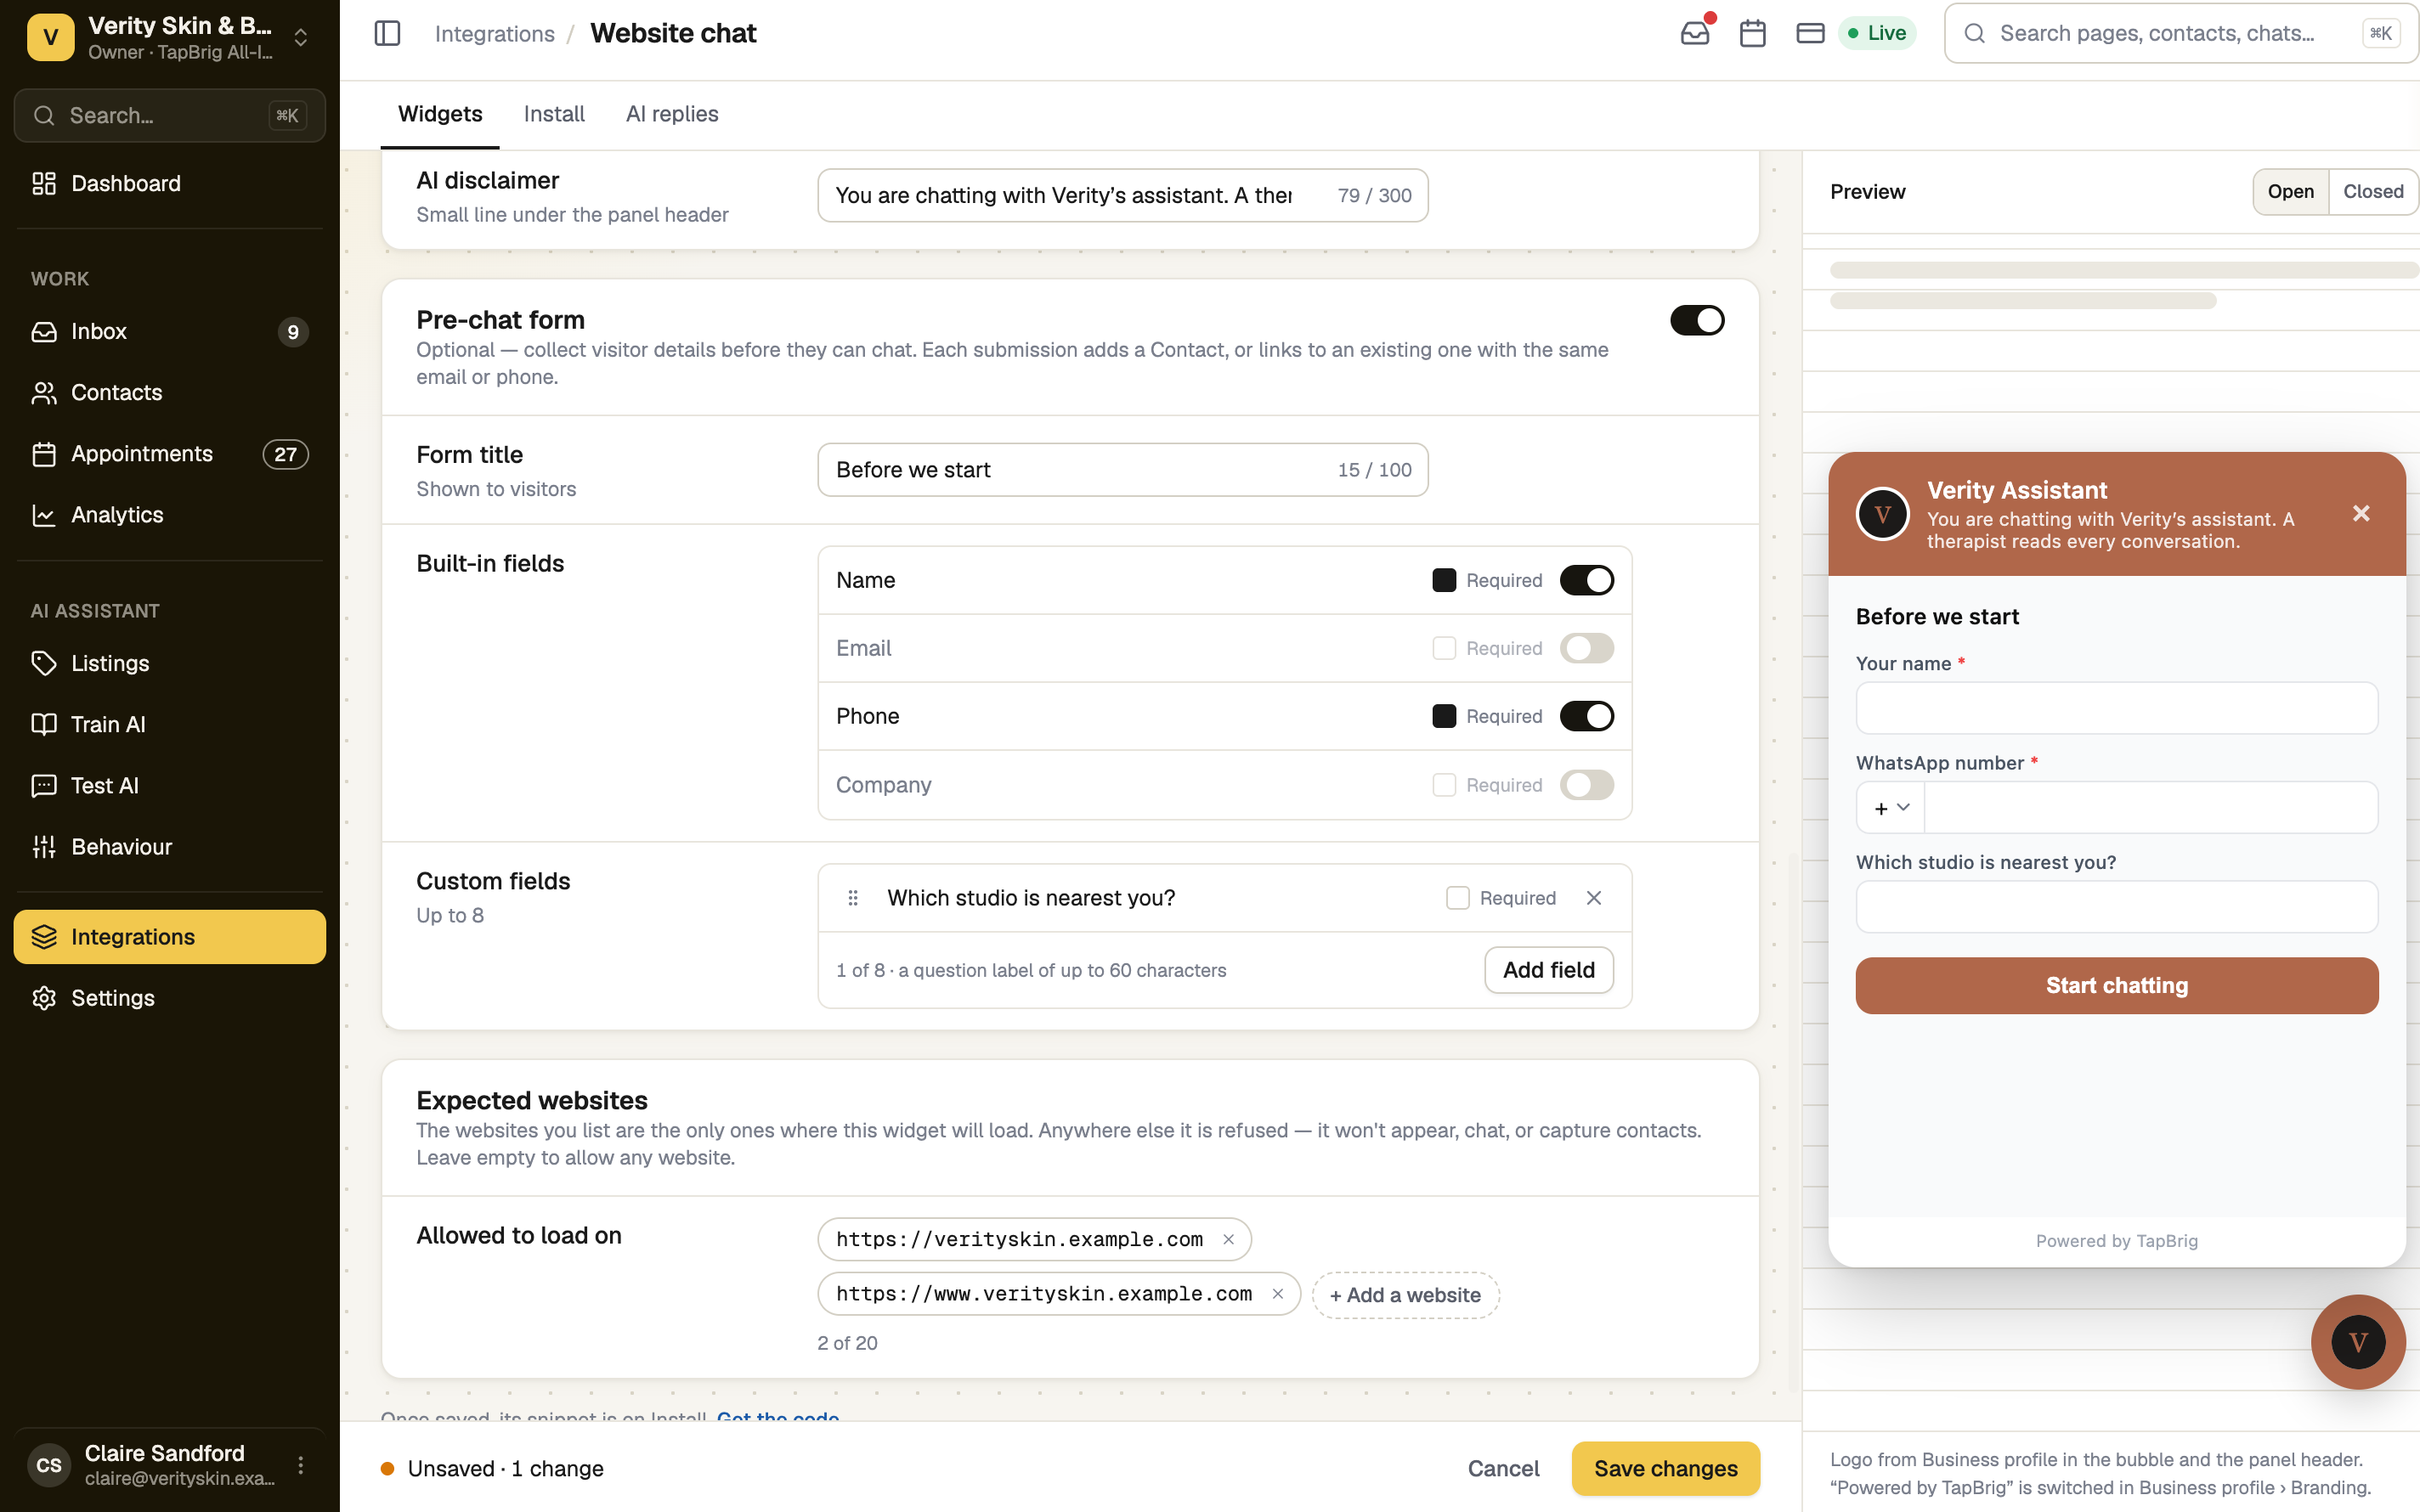This screenshot has width=2420, height=1512.
Task: Open user menu dots next to Claire Sandford
Action: (300, 1465)
